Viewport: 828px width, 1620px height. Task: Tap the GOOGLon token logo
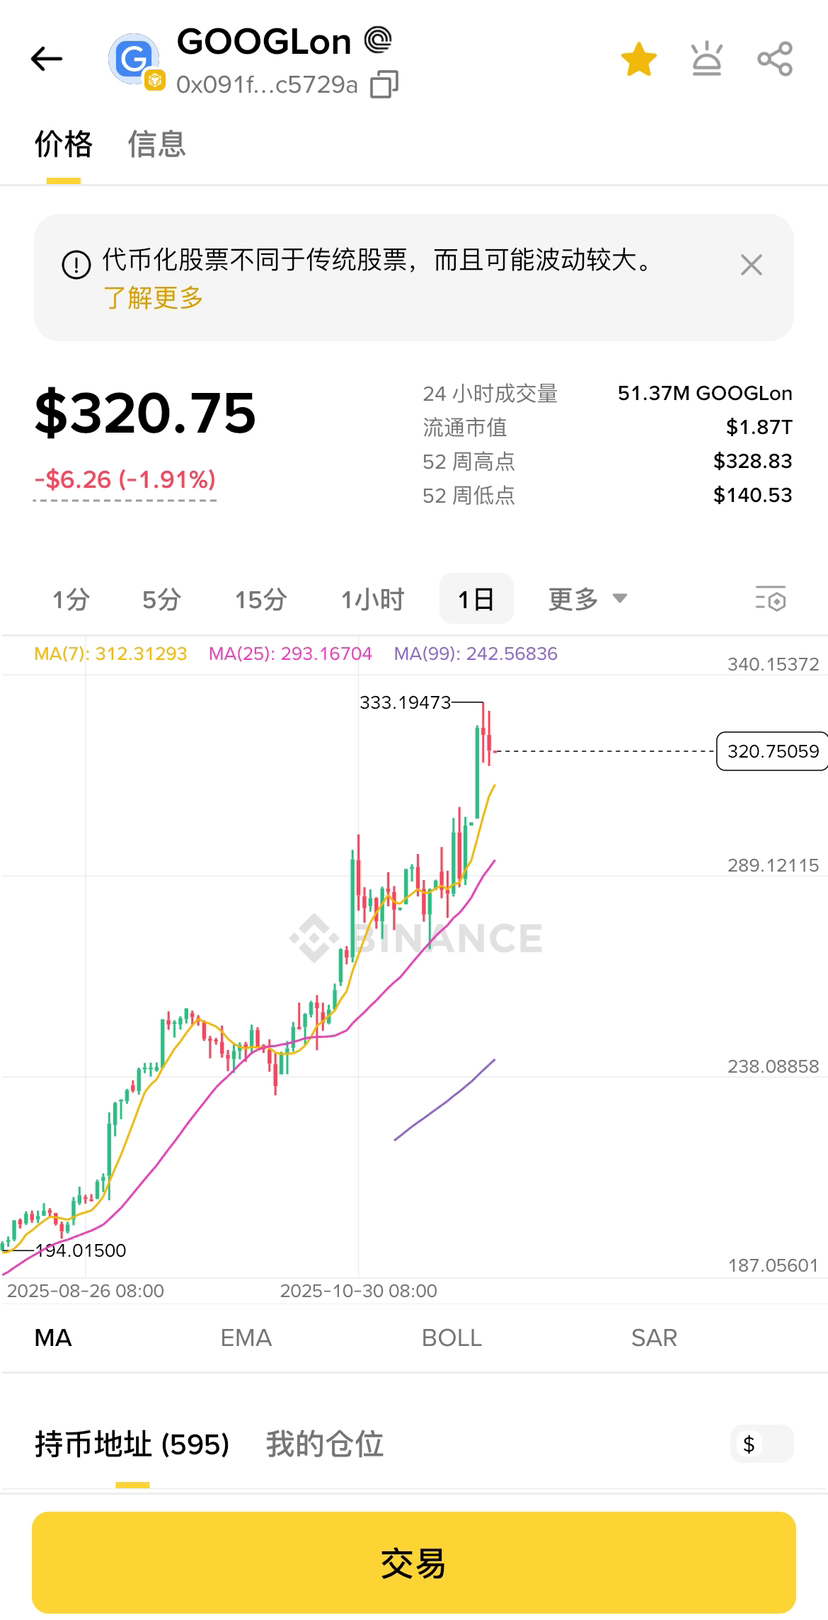135,61
